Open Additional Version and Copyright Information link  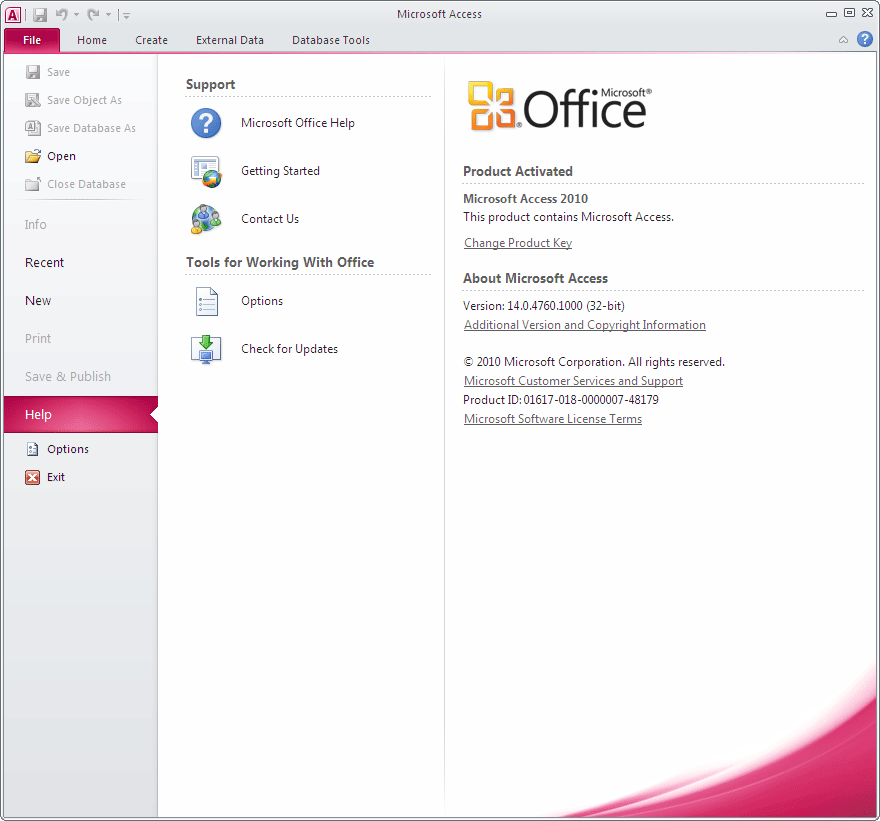click(585, 325)
